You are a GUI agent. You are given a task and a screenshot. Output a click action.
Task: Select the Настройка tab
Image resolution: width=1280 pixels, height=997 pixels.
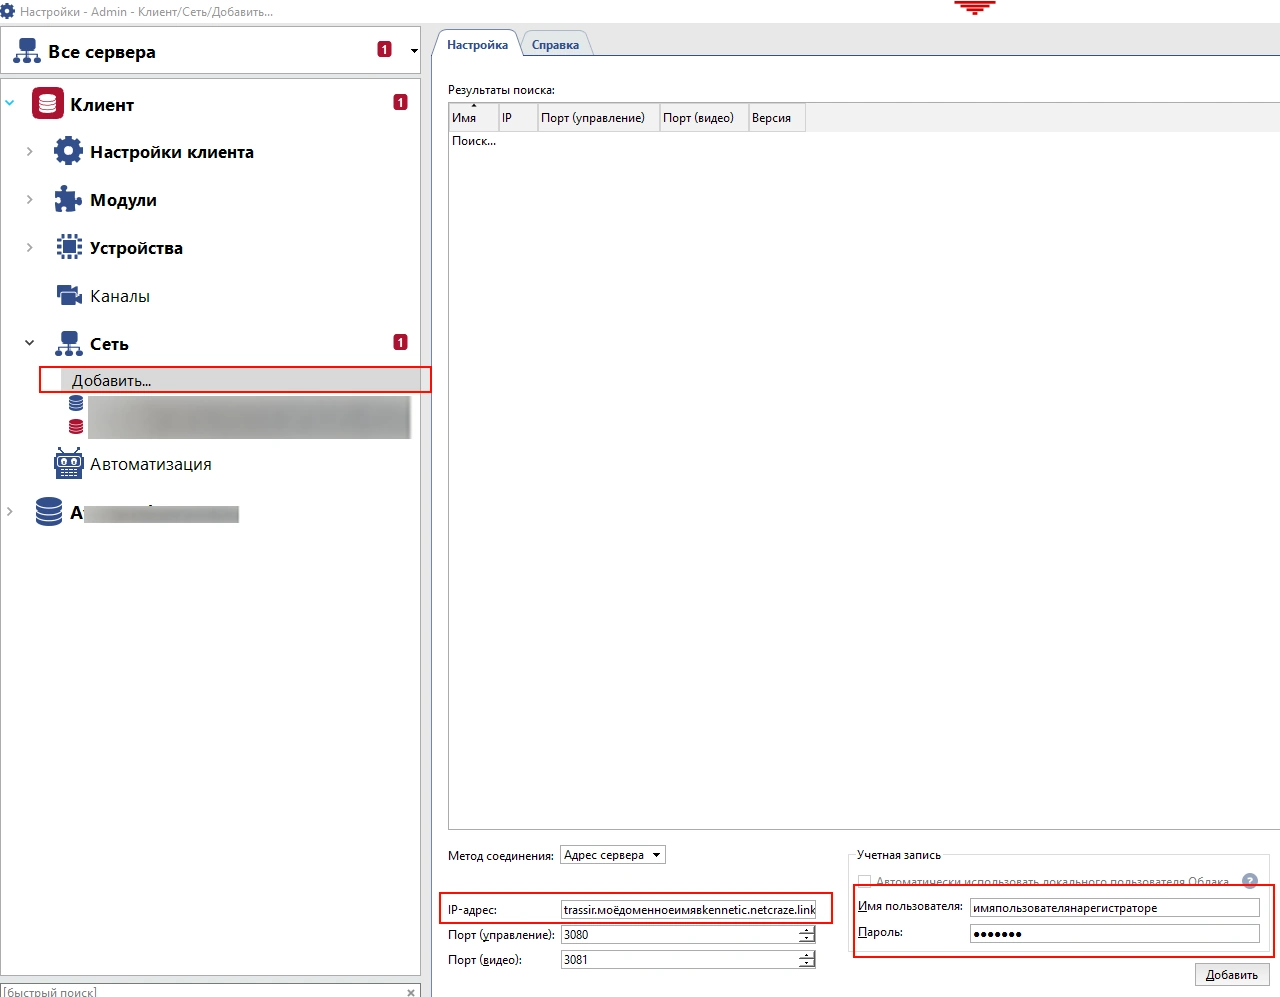477,45
